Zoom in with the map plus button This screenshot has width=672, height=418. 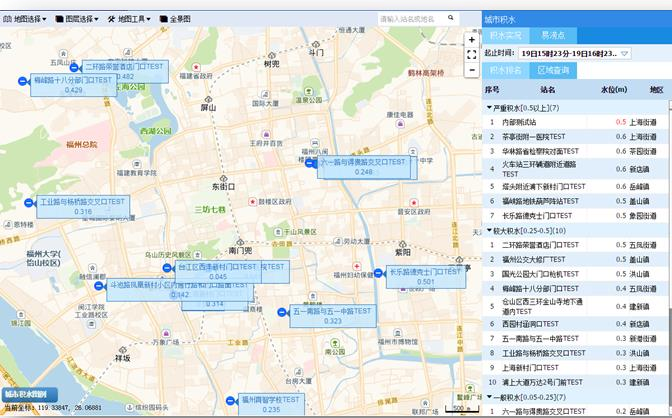pyautogui.click(x=472, y=40)
